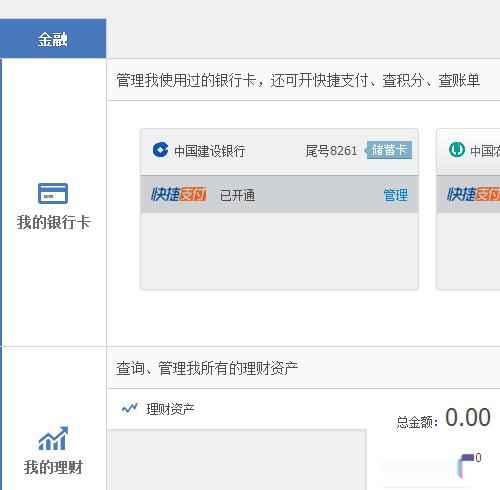Click the 快捷支付 logo on 建设银行 card

(x=179, y=194)
